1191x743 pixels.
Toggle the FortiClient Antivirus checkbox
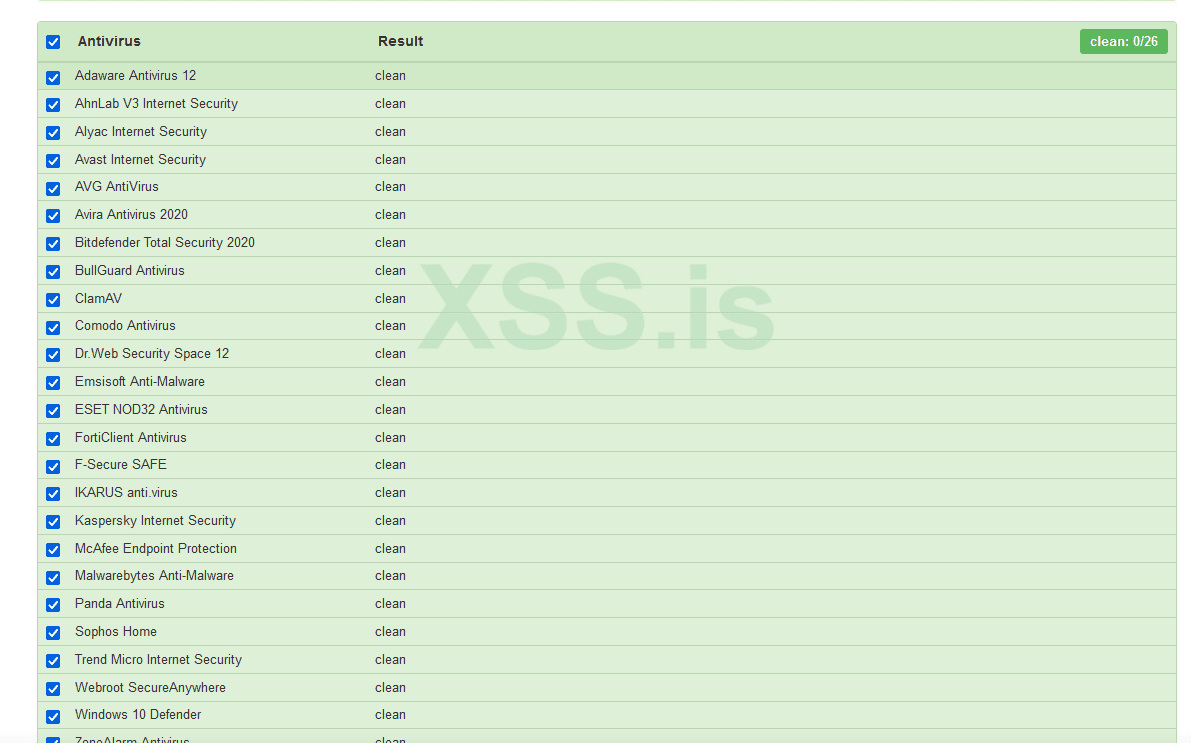[x=53, y=439]
